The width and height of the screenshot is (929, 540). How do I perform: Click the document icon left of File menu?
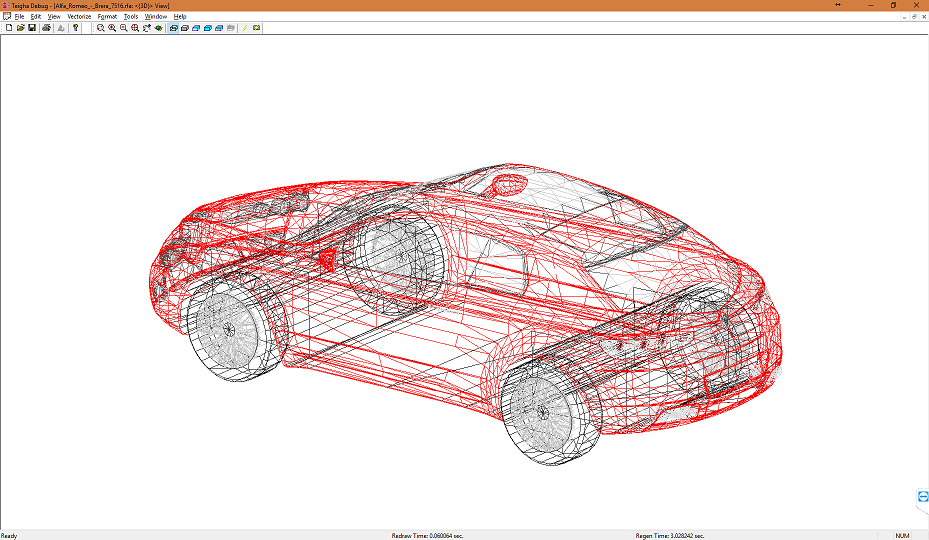(7, 17)
